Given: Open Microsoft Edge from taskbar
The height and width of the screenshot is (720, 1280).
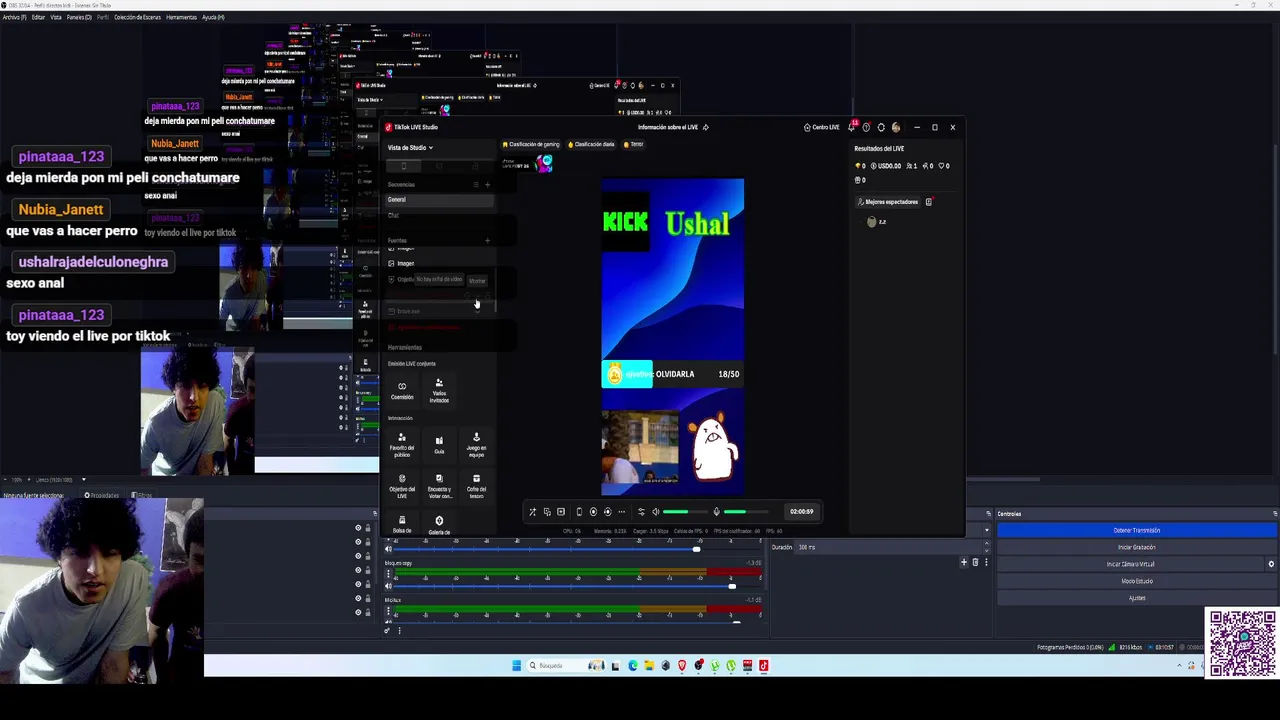Looking at the screenshot, I should [633, 666].
